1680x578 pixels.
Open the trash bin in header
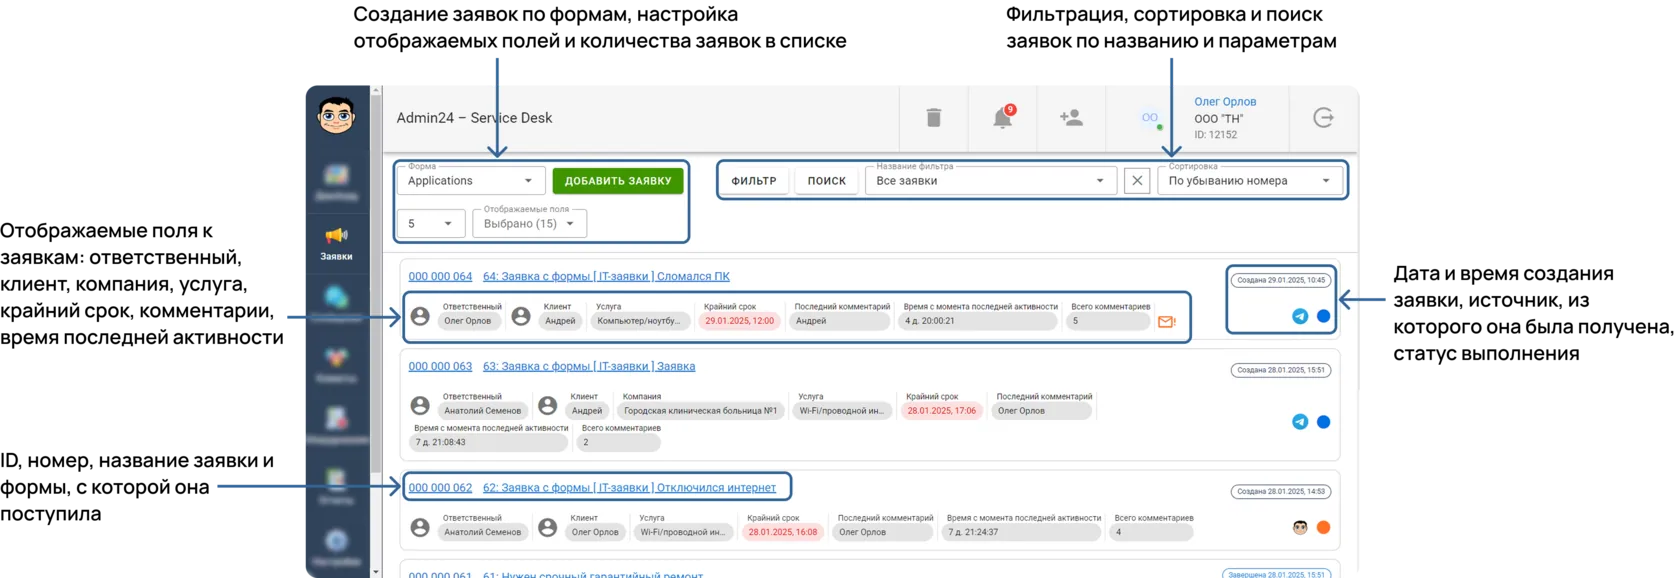(933, 118)
